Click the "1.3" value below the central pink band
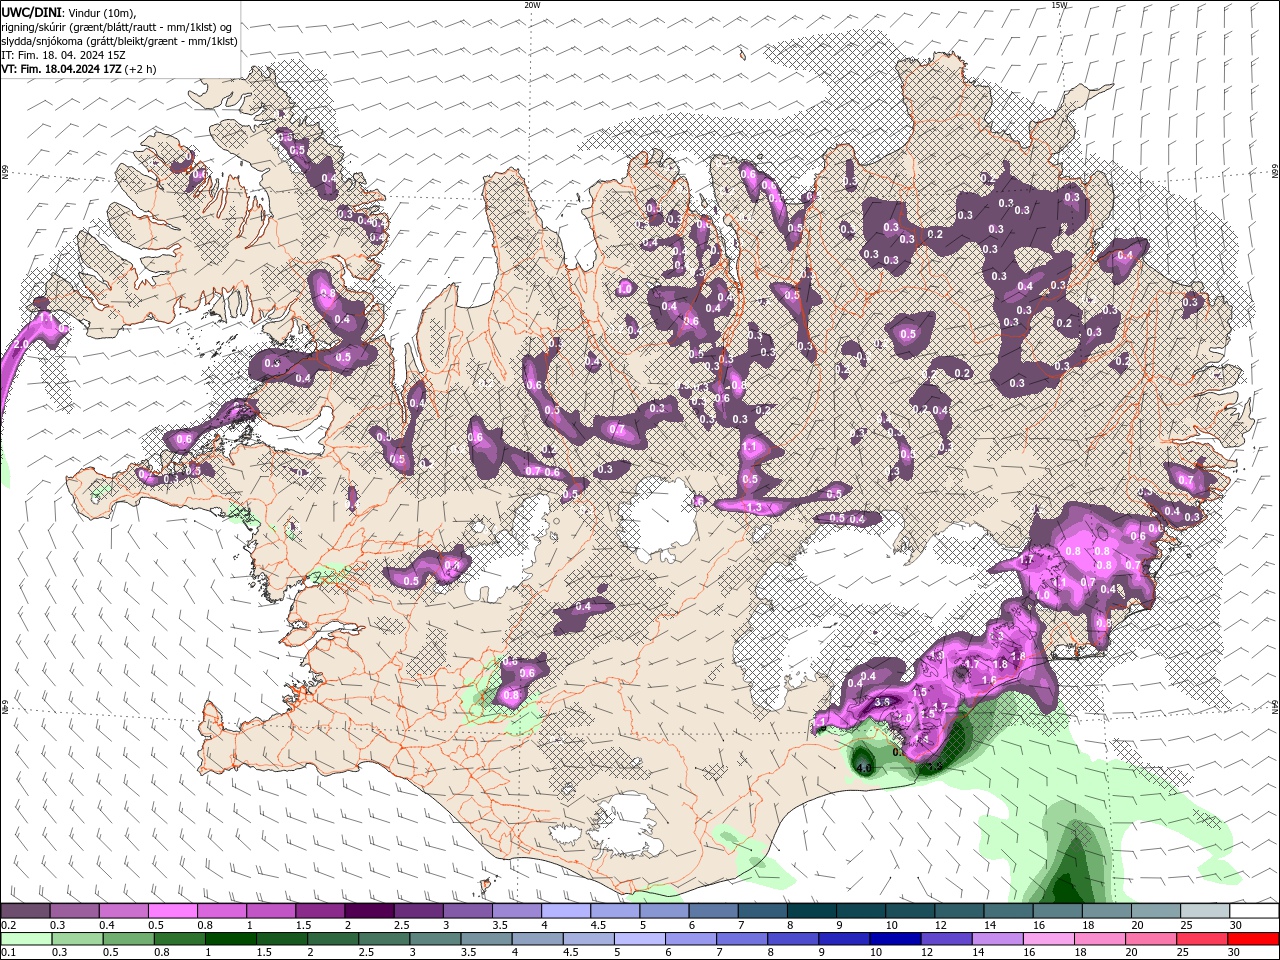1280x960 pixels. point(754,508)
